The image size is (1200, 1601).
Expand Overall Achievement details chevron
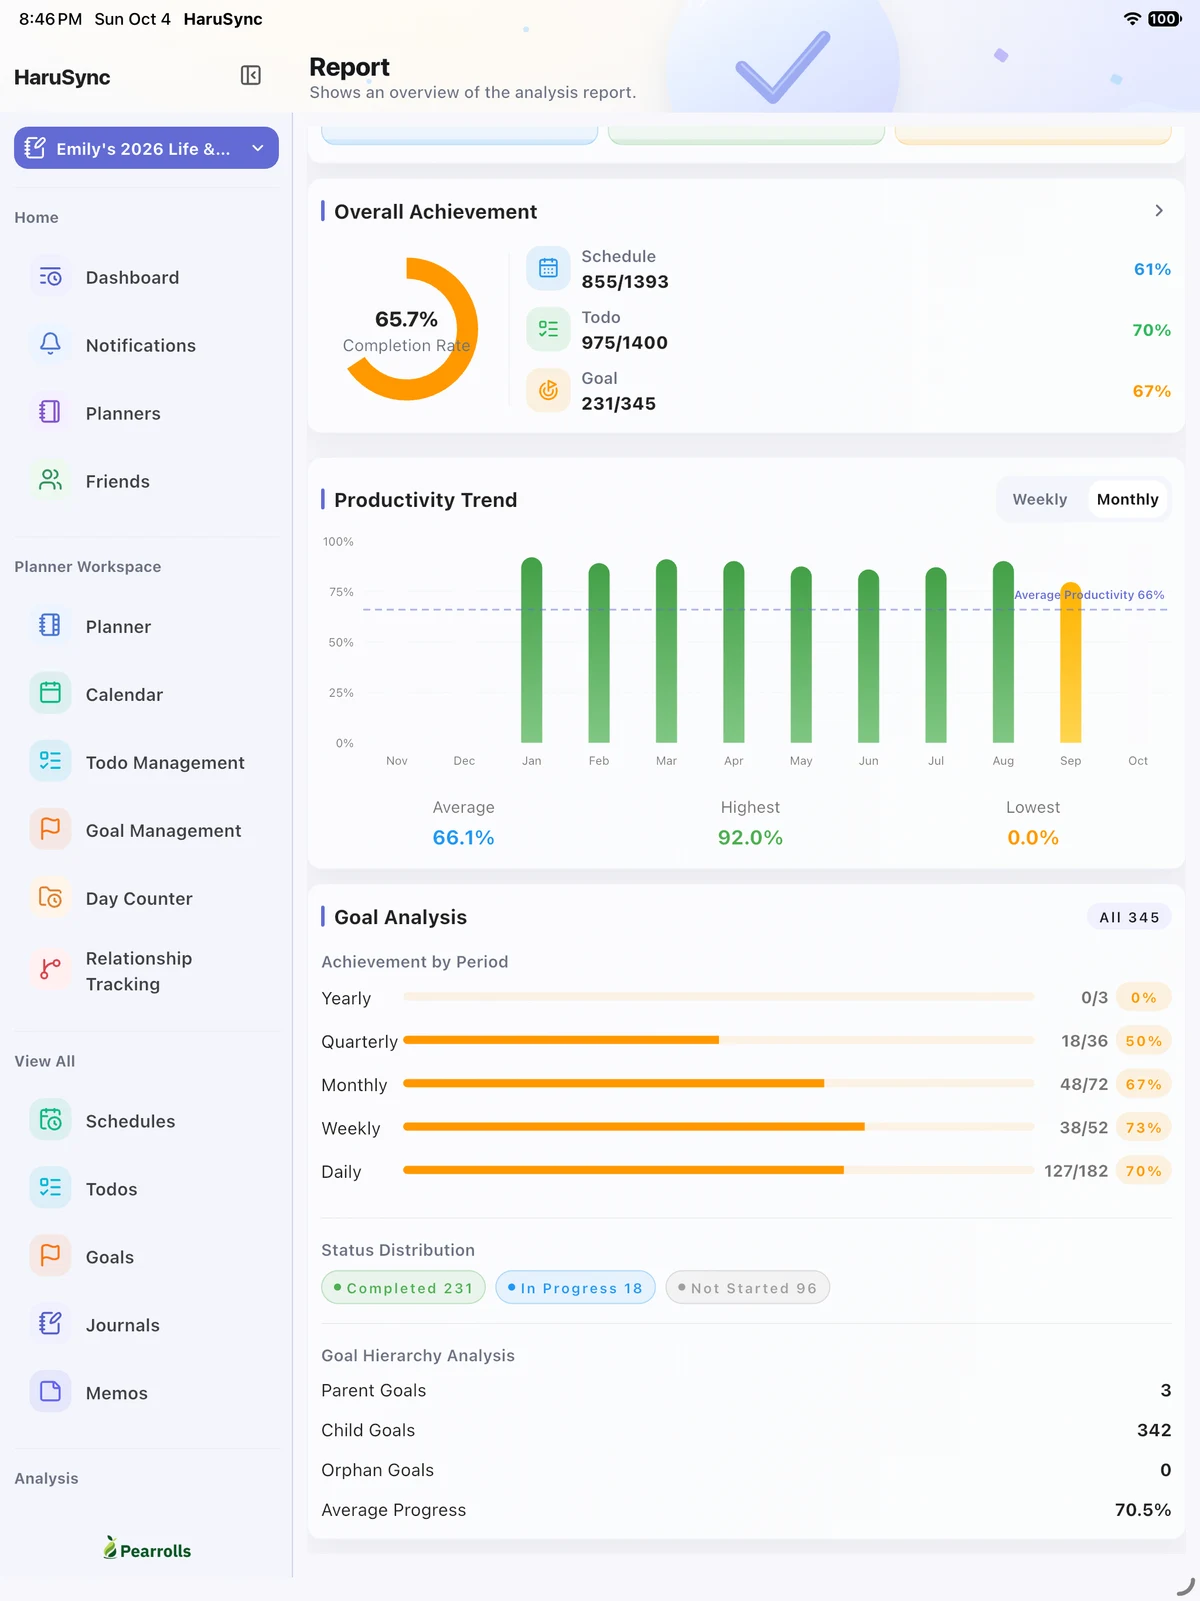(x=1159, y=211)
